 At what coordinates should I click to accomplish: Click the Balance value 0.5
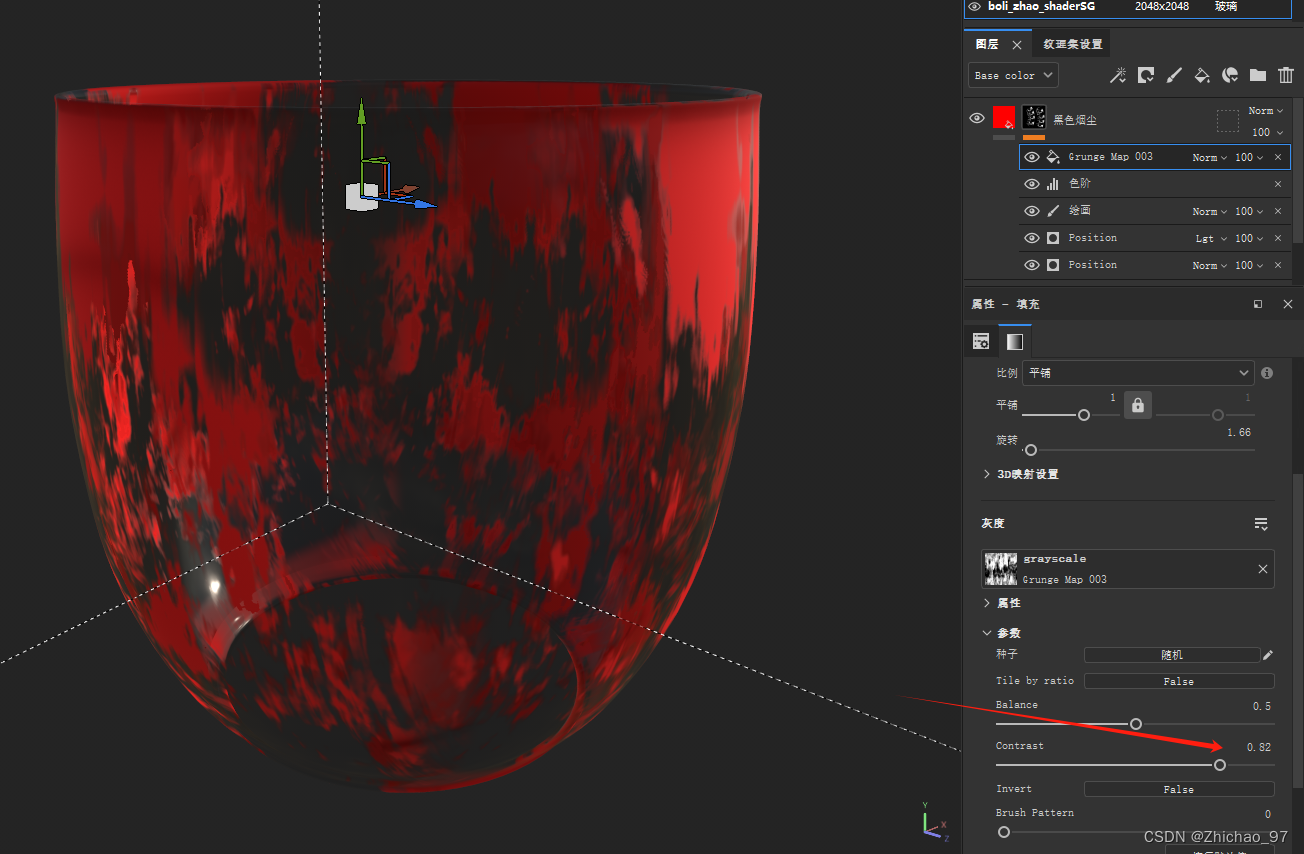coord(1262,706)
